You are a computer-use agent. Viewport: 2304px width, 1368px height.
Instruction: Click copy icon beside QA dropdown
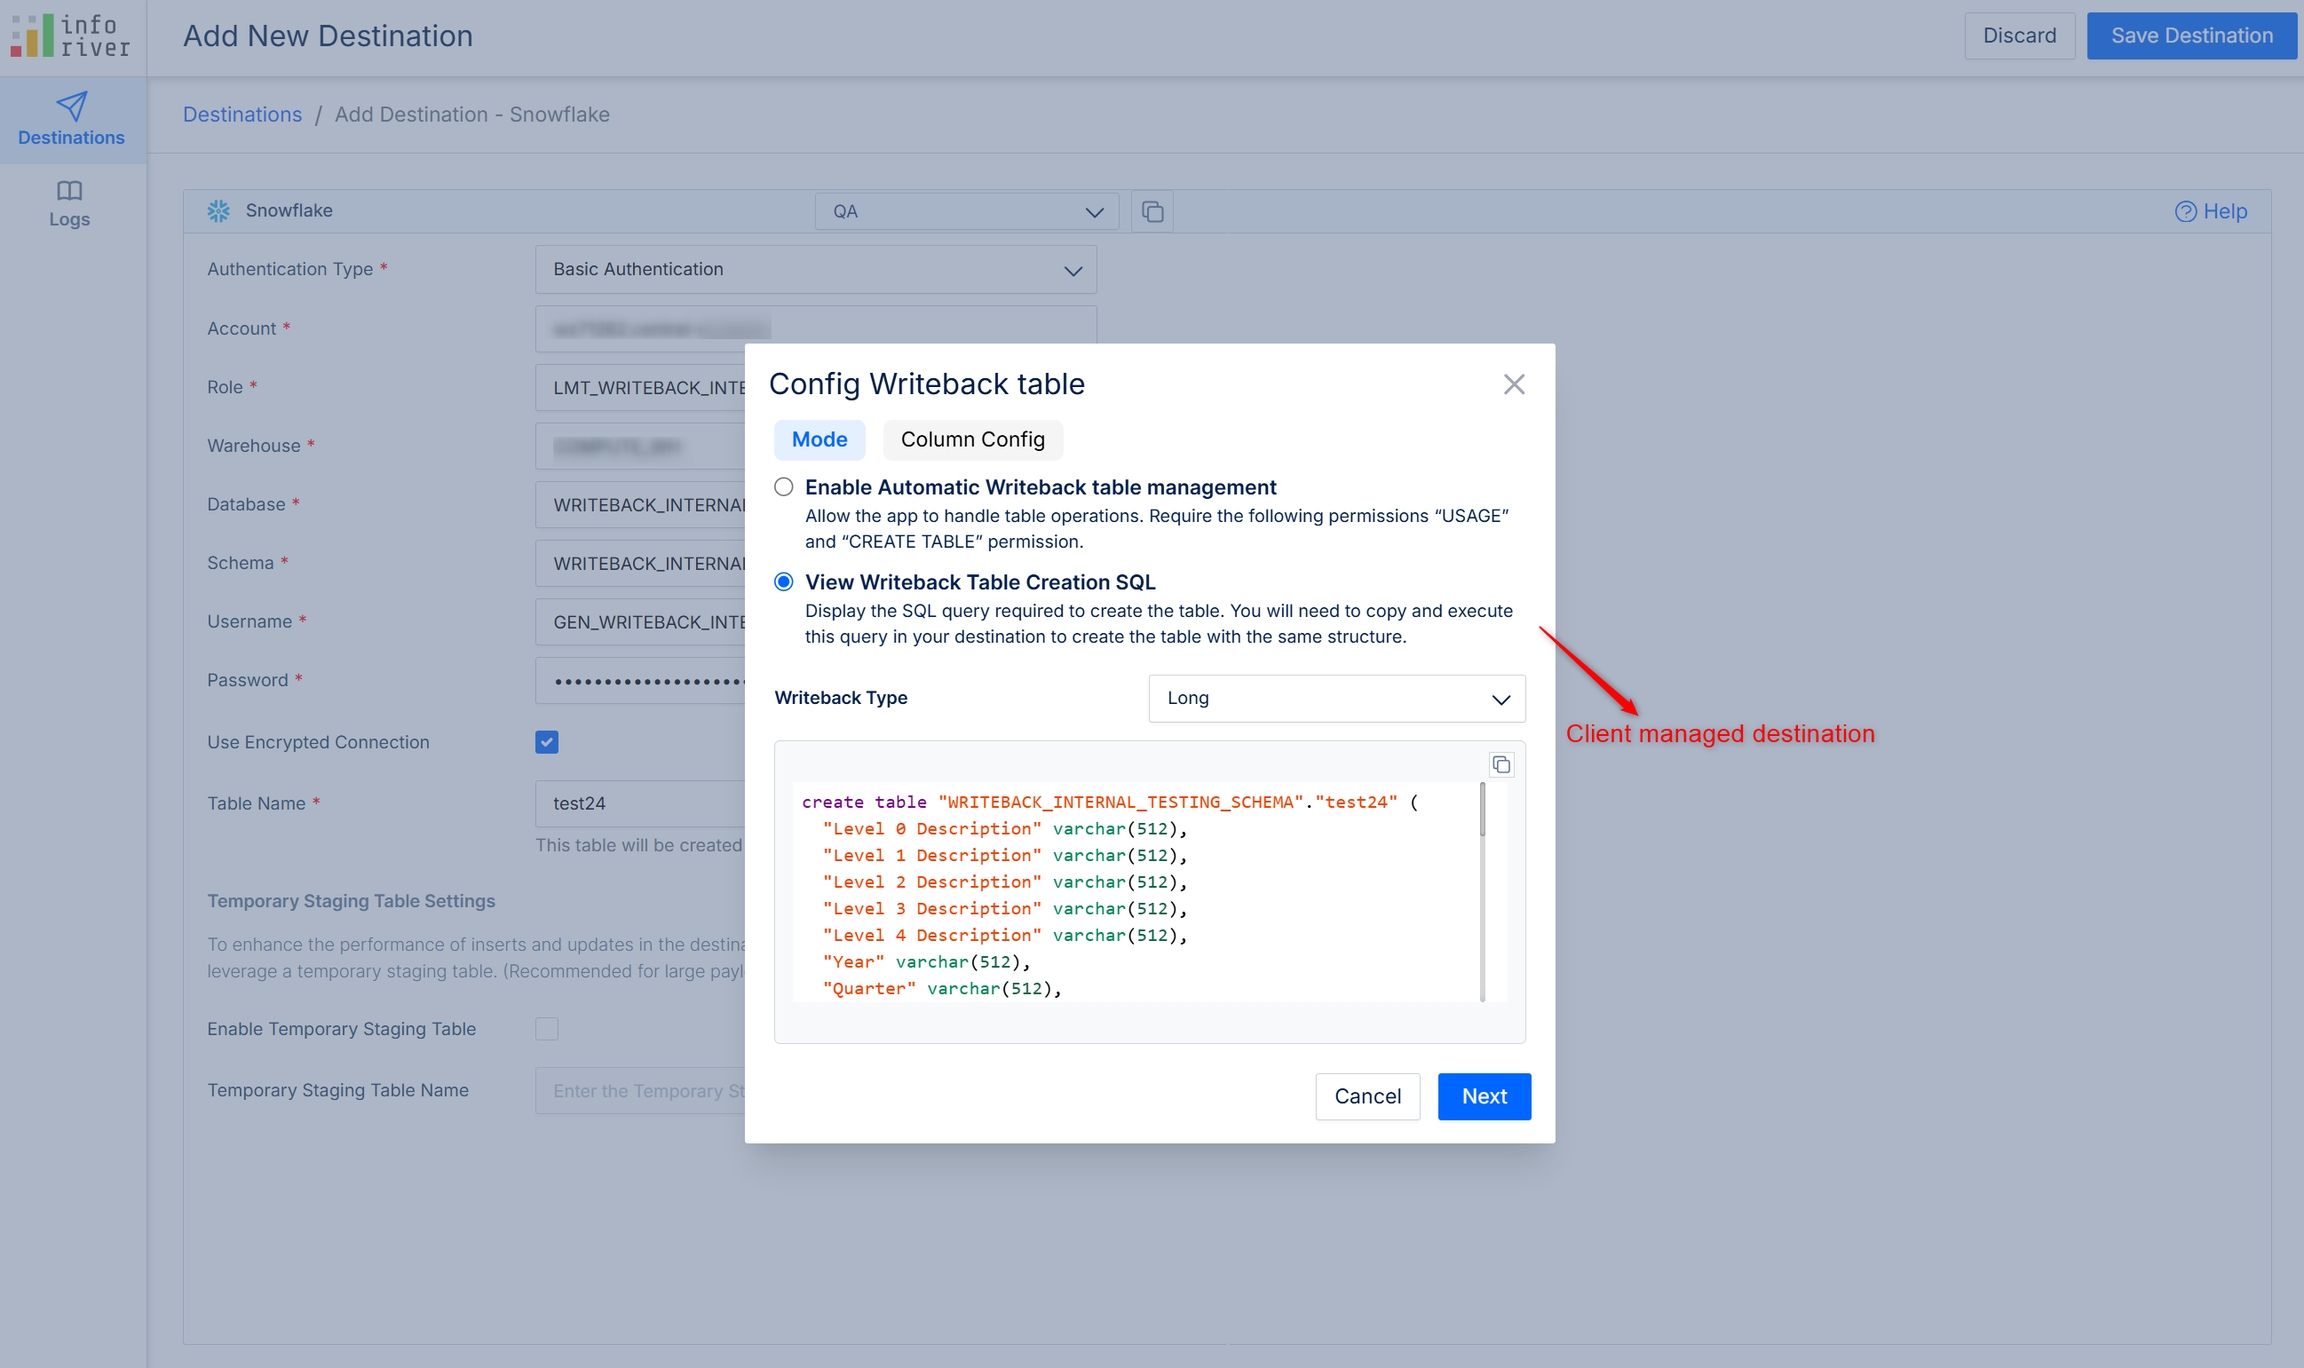[1152, 212]
